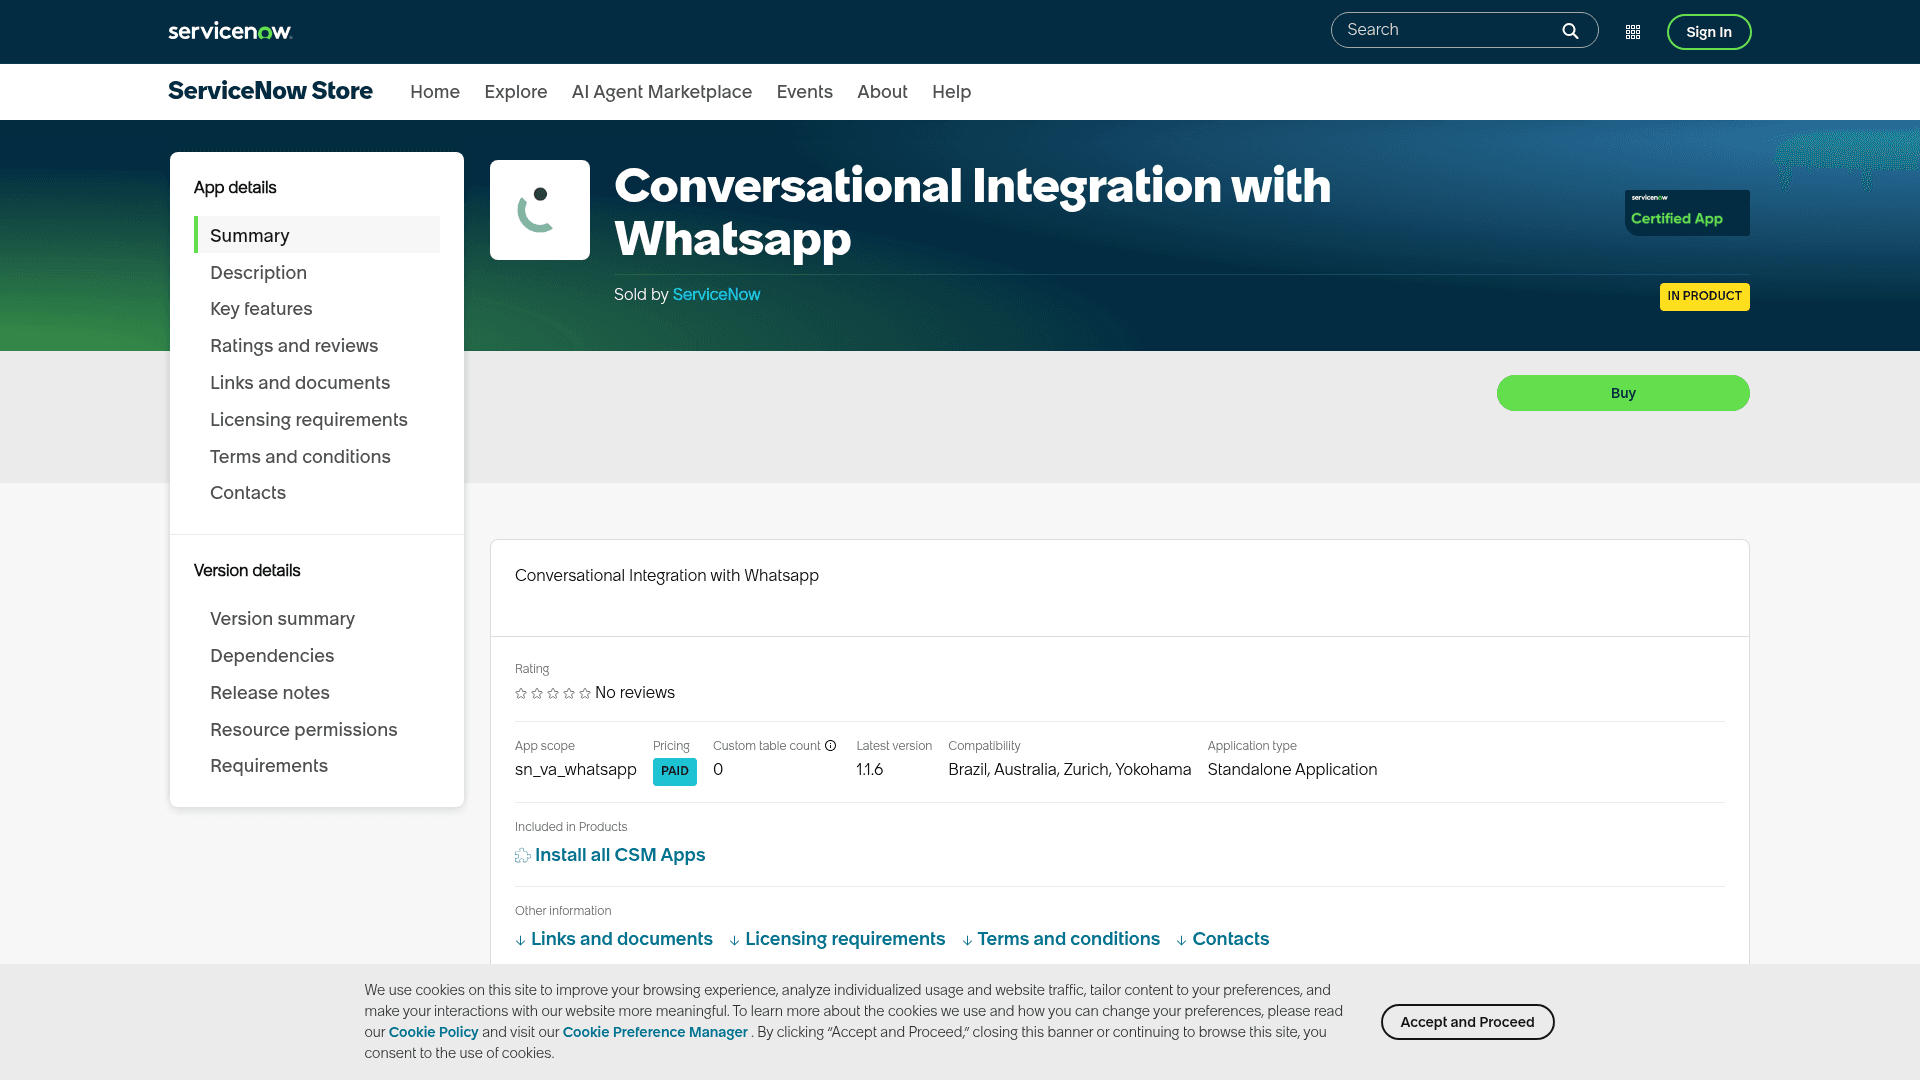Image resolution: width=1920 pixels, height=1080 pixels.
Task: Click the search magnifier icon
Action: 1570,31
